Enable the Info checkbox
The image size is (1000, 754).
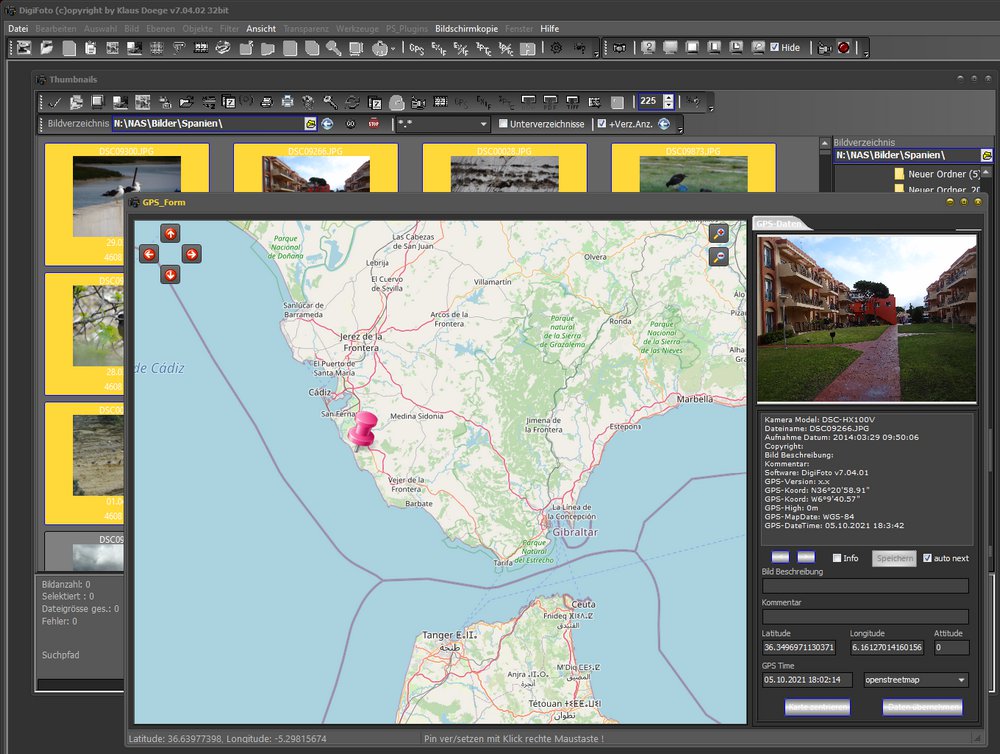tap(838, 558)
